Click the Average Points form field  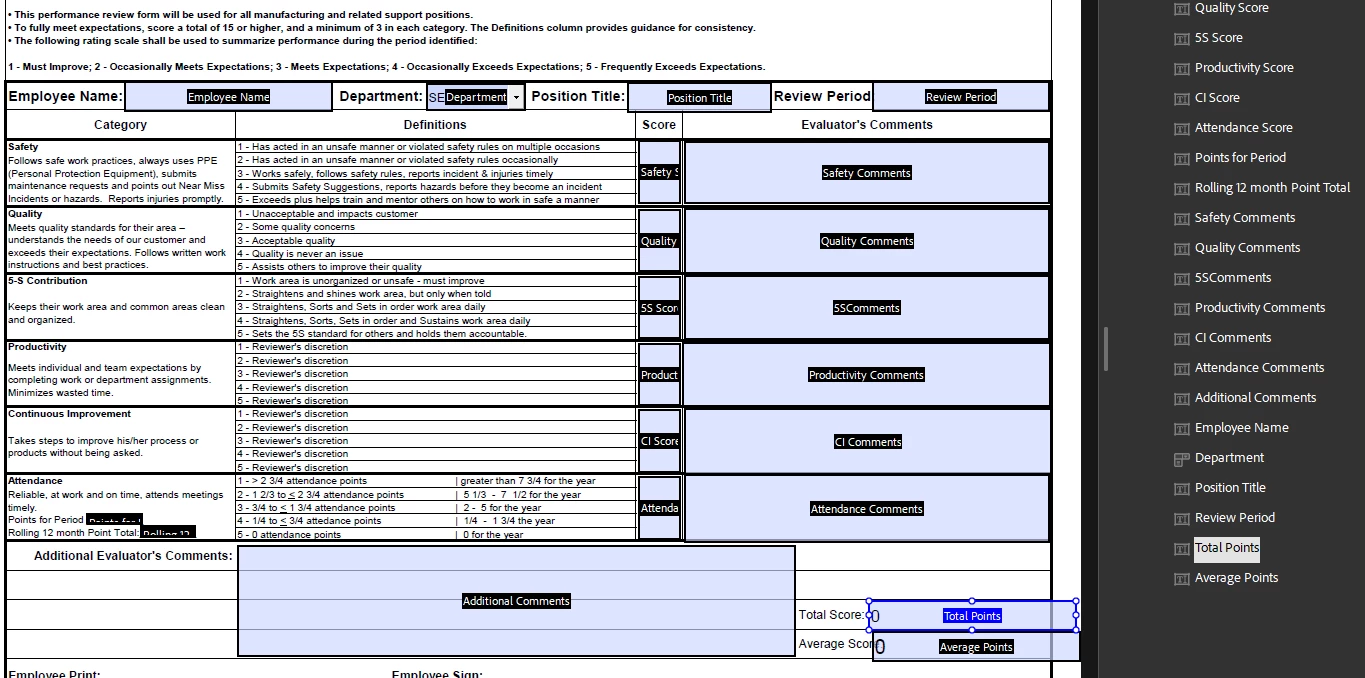(976, 647)
